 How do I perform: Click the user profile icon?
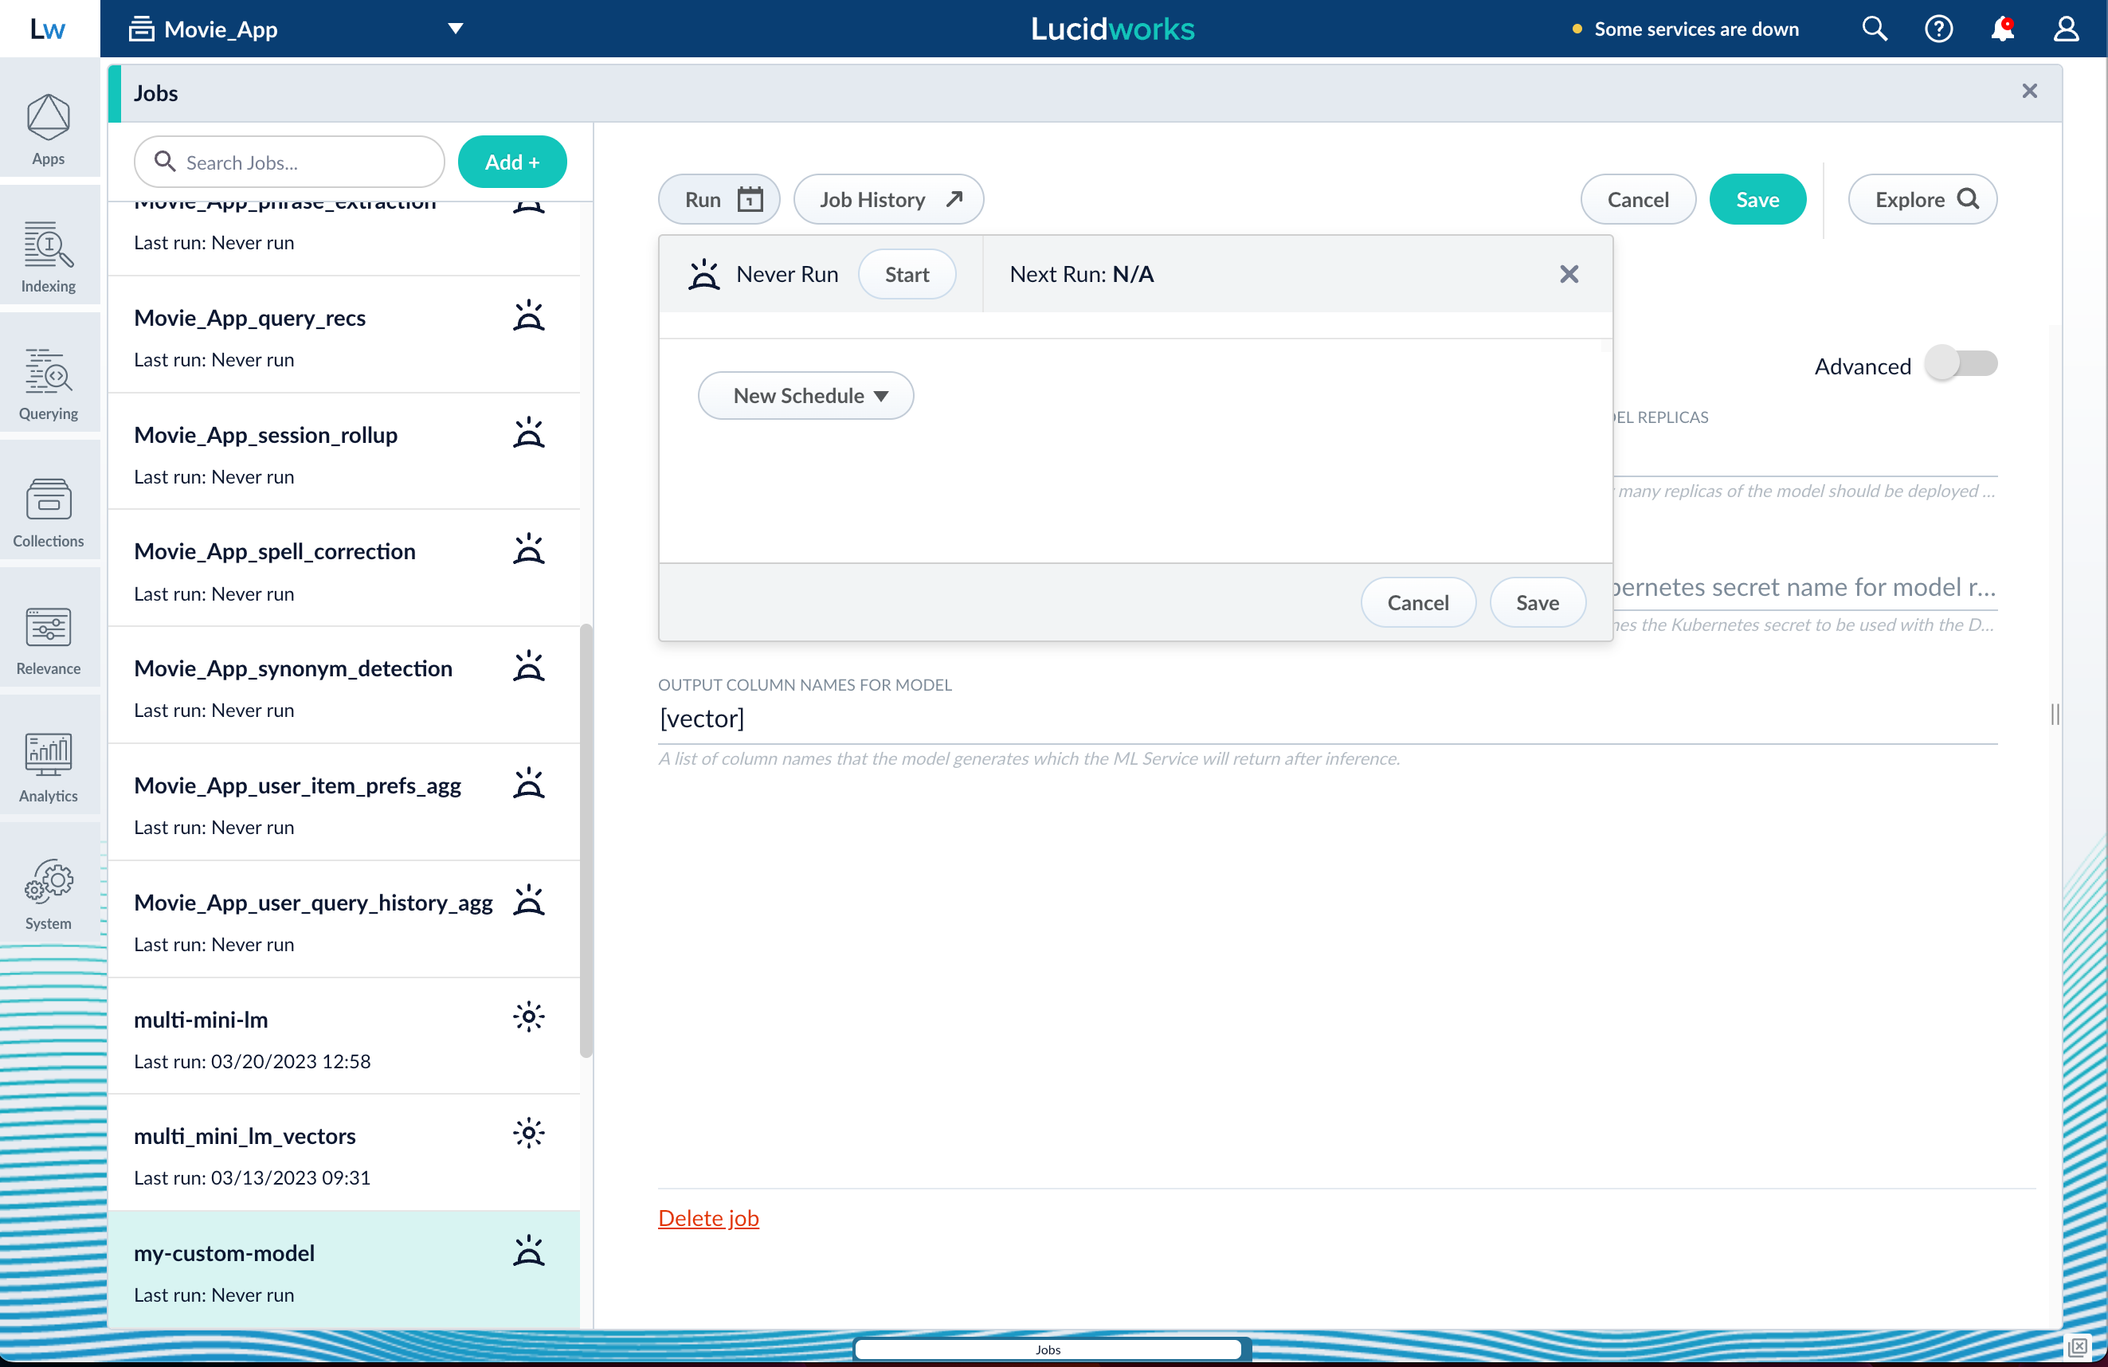point(2066,29)
